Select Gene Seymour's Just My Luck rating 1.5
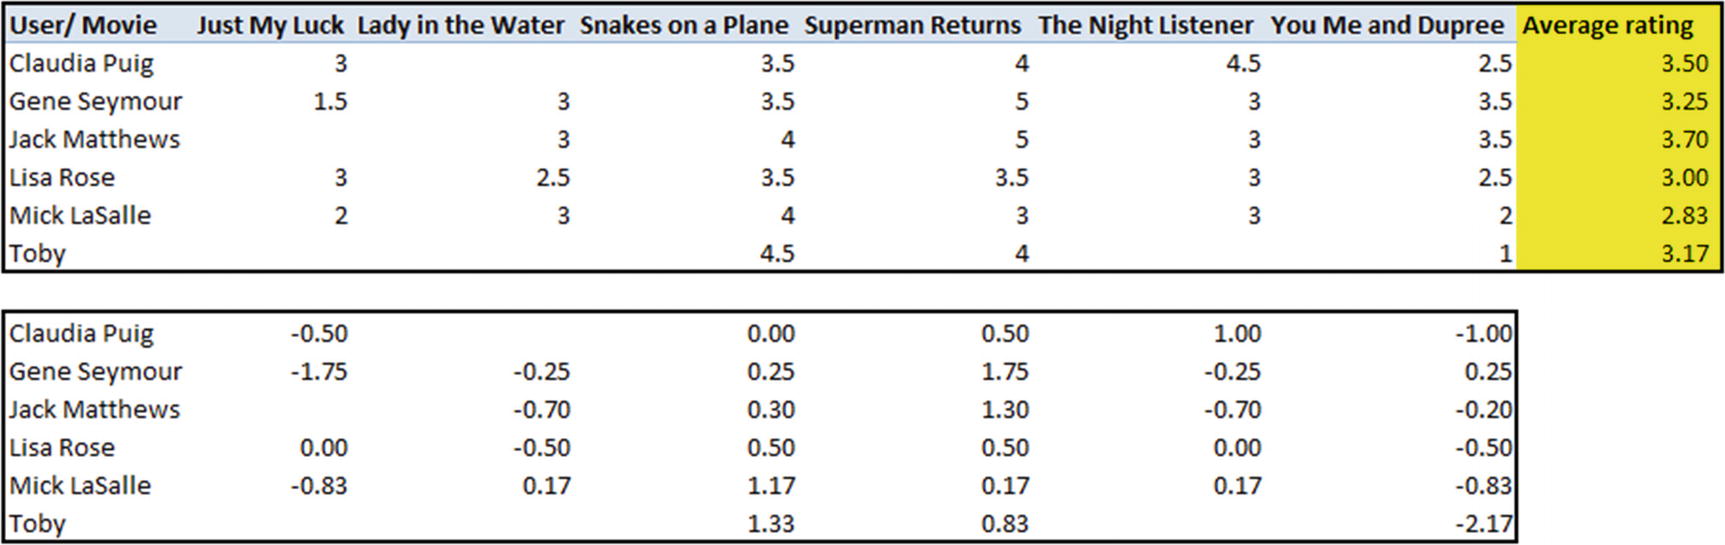1725x545 pixels. click(329, 101)
